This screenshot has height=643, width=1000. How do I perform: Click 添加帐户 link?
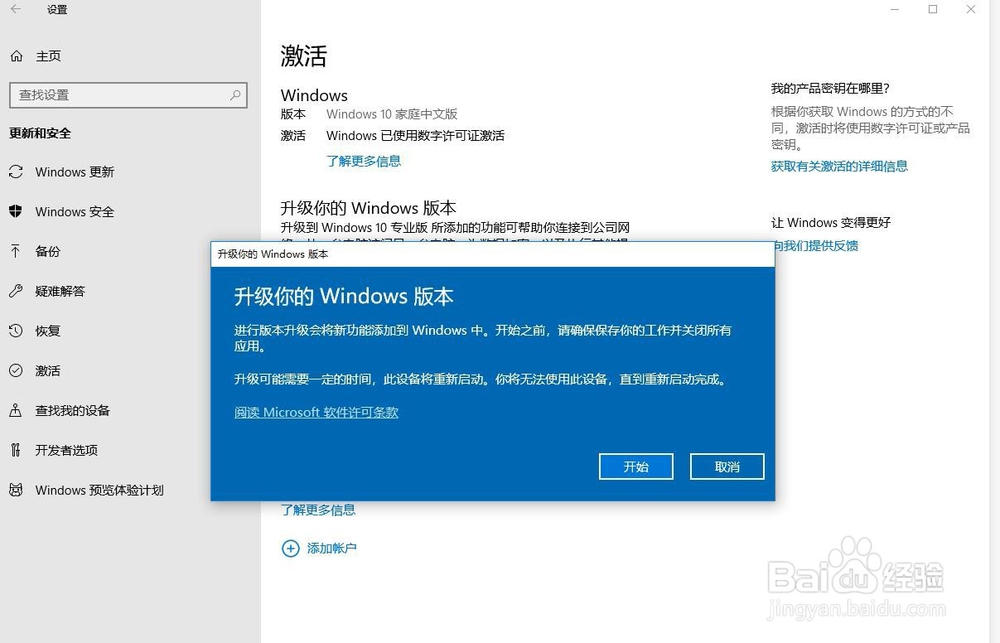point(332,548)
